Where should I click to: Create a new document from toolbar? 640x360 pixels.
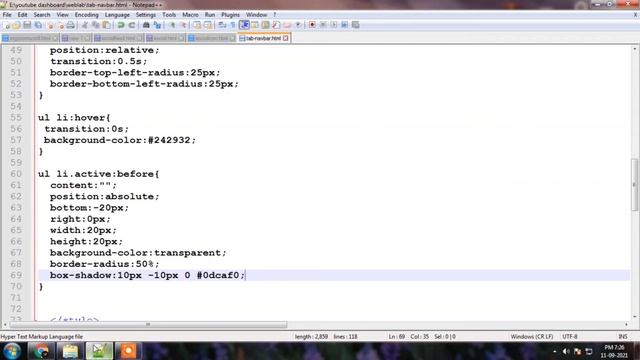pyautogui.click(x=6, y=25)
